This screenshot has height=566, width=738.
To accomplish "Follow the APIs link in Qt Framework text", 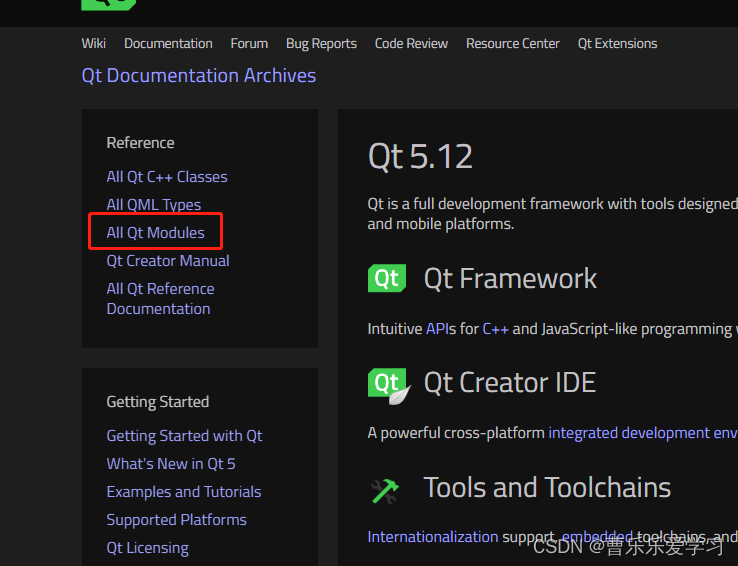I will click(x=436, y=329).
